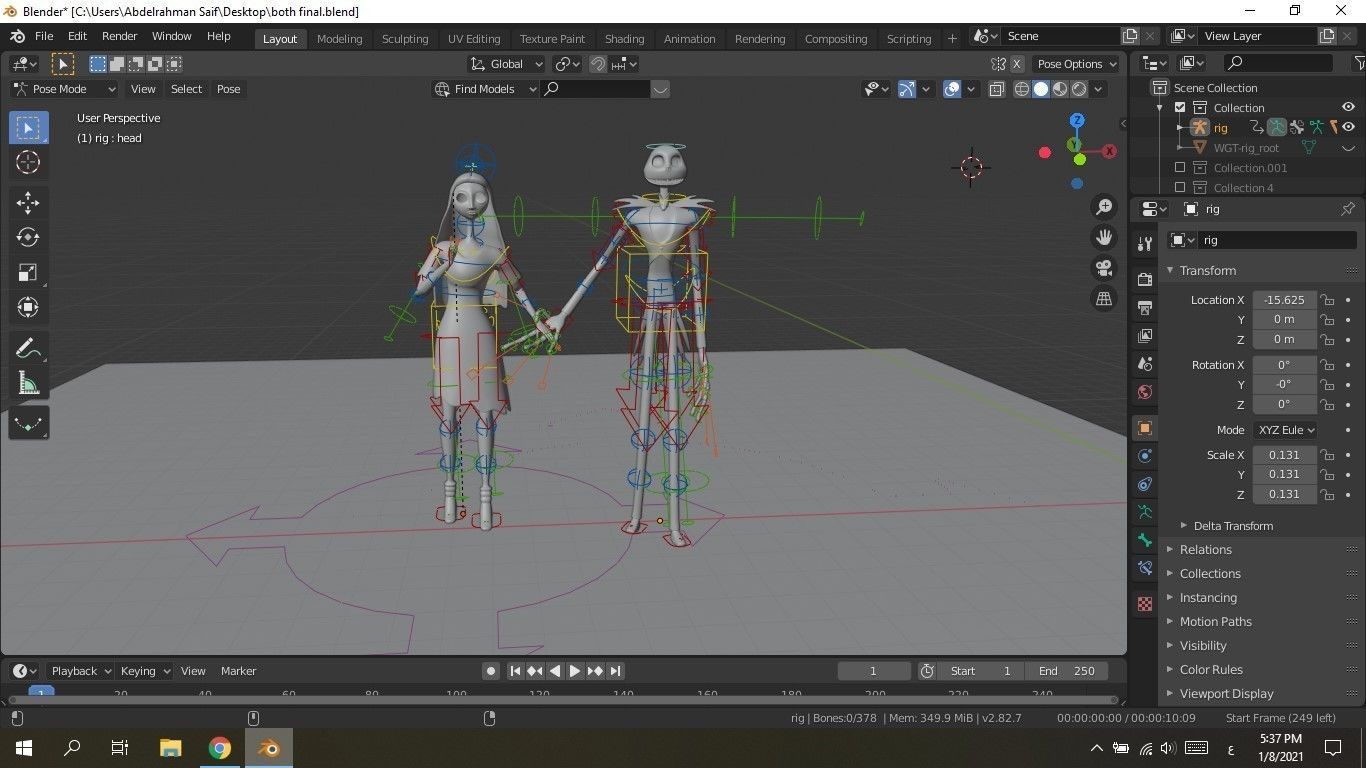
Task: Open the Playback popover
Action: [81, 671]
